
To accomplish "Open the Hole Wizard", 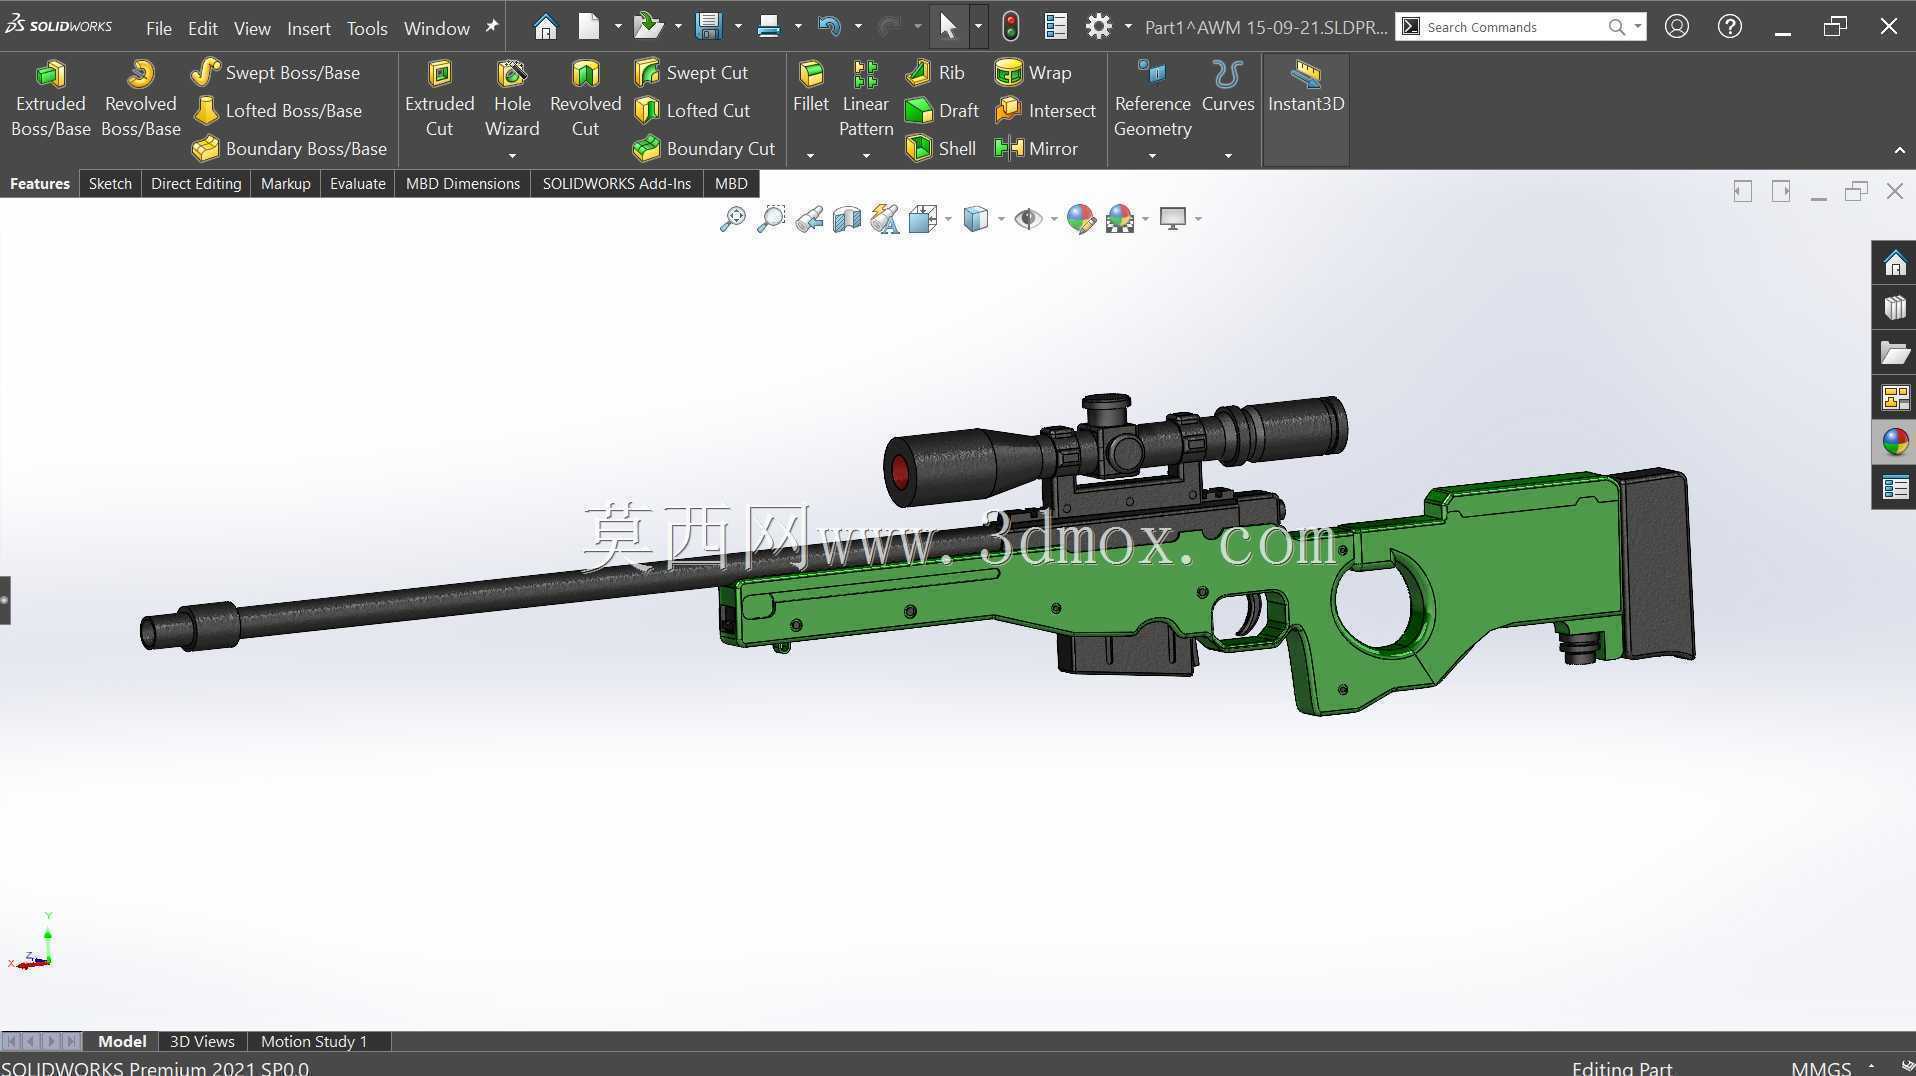I will coord(512,99).
